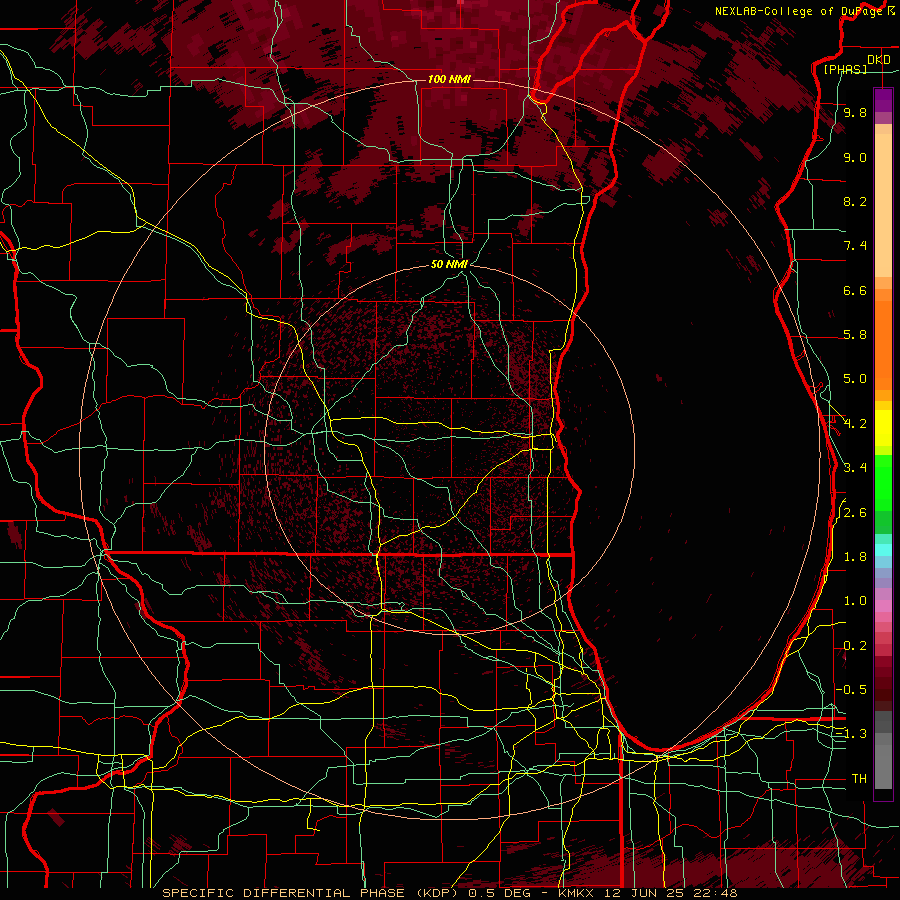Click the 5.0 scale value

(x=855, y=379)
